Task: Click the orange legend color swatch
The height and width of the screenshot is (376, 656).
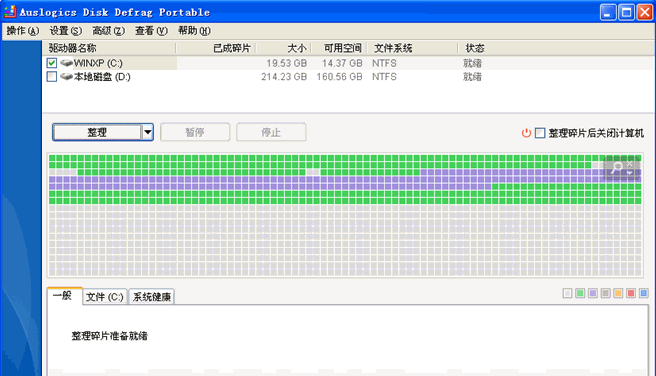Action: coord(618,293)
